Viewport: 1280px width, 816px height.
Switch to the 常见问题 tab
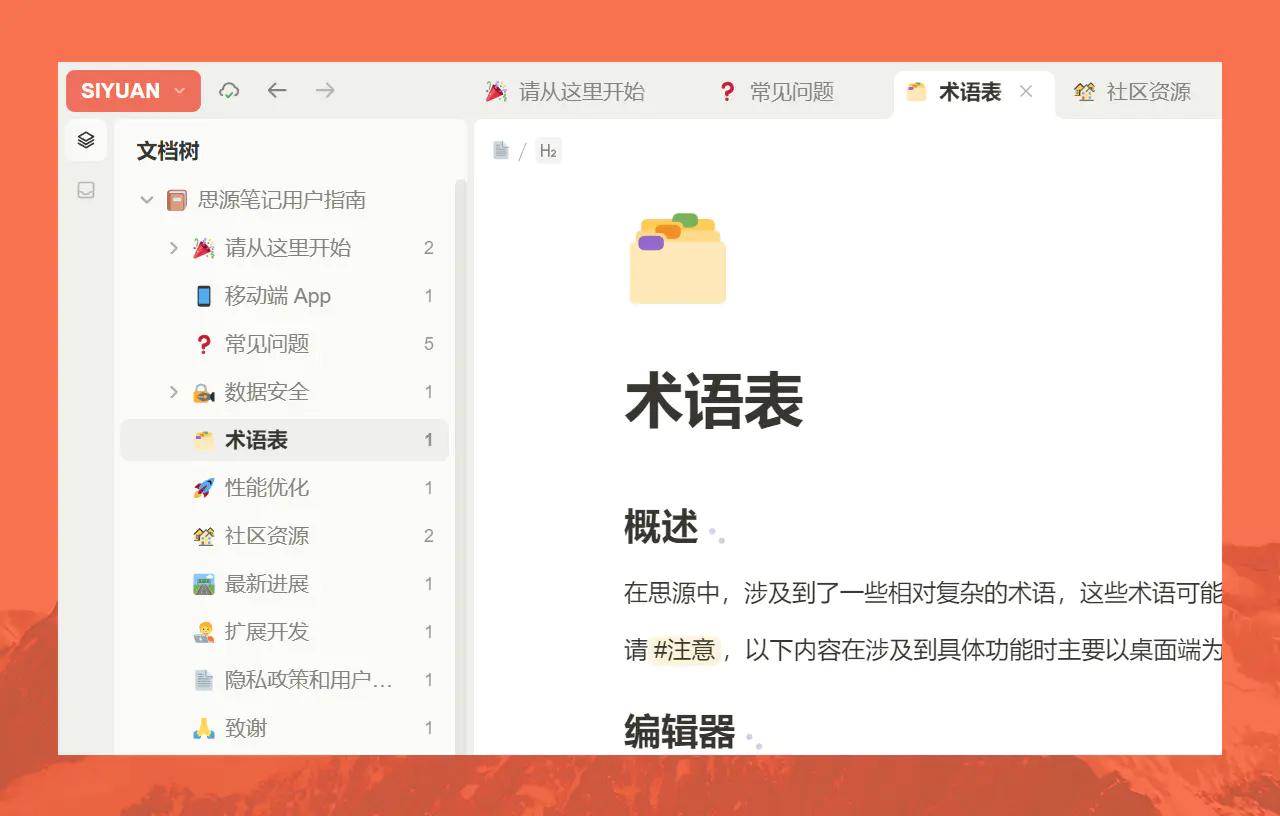pyautogui.click(x=776, y=93)
